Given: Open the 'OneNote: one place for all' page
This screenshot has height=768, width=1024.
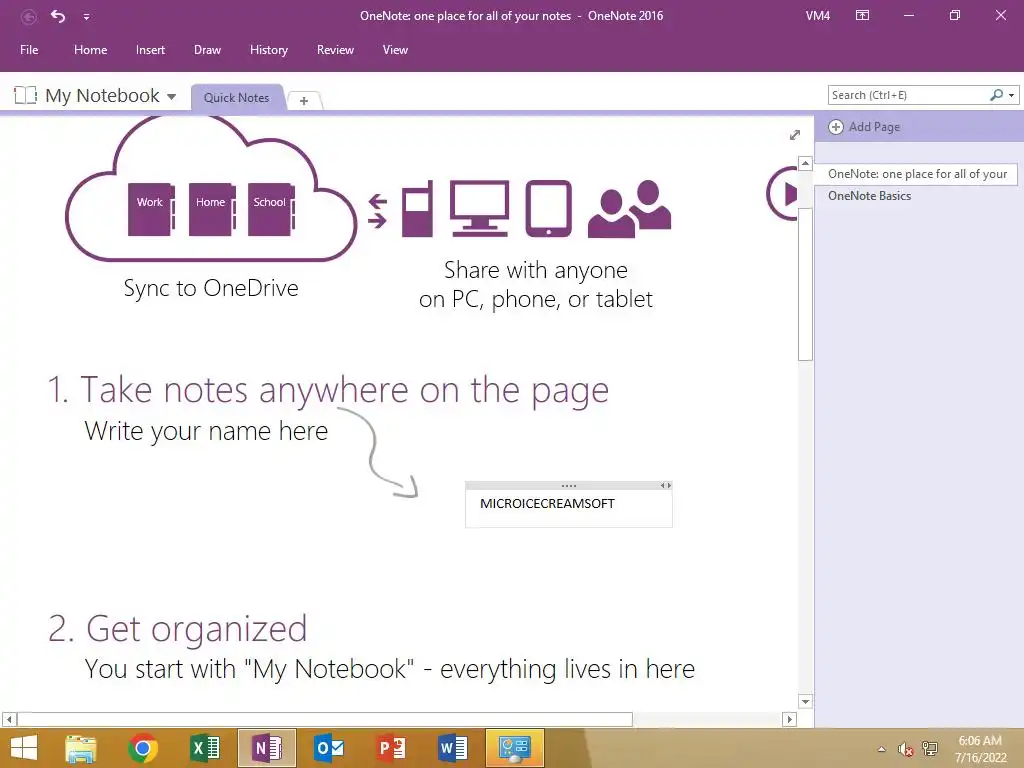Looking at the screenshot, I should pos(917,174).
